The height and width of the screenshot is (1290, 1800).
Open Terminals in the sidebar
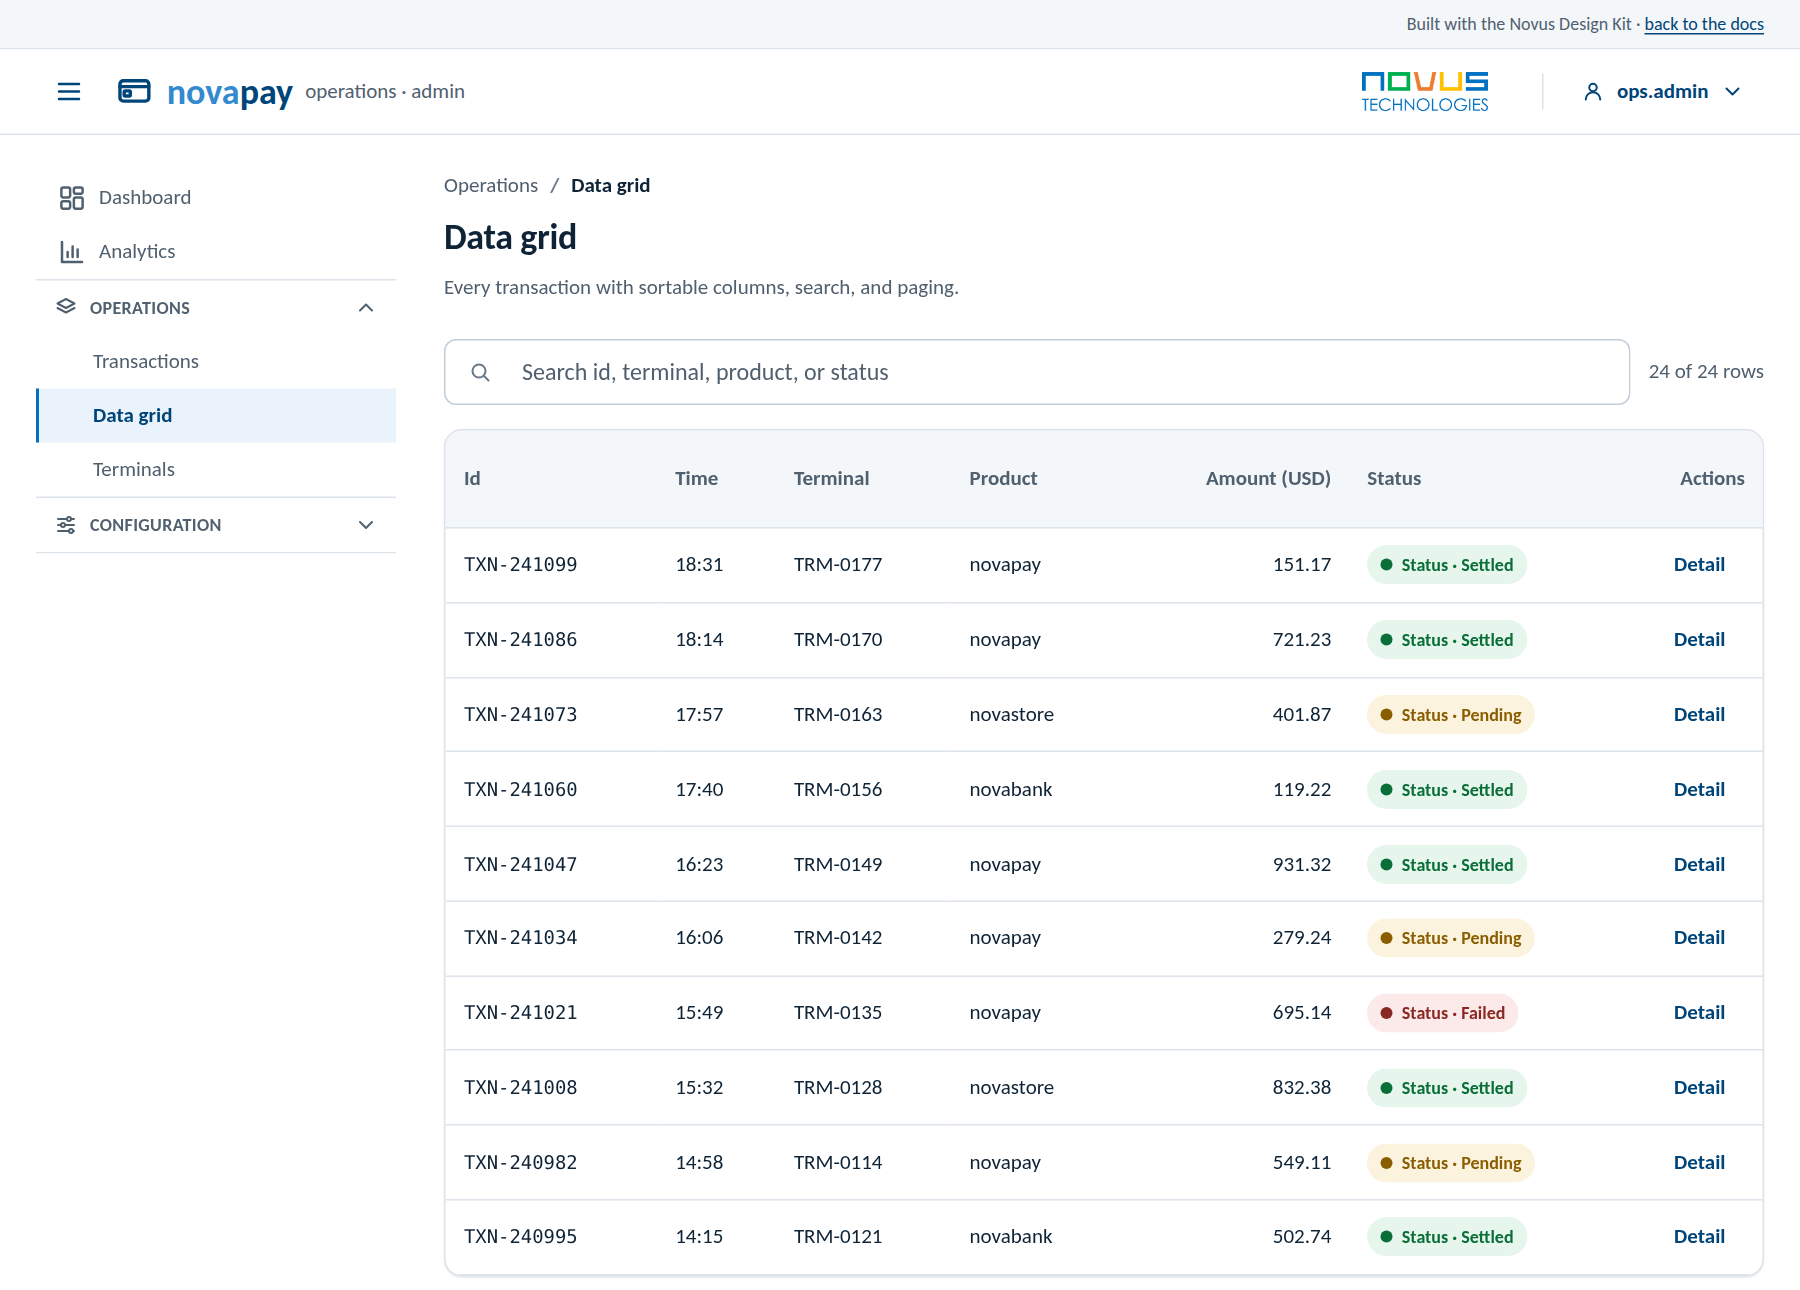(x=216, y=470)
